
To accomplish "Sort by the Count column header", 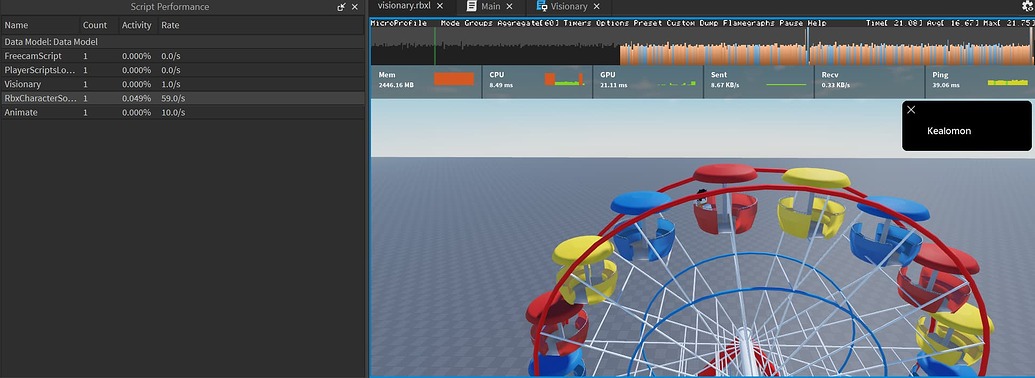I will 98,25.
